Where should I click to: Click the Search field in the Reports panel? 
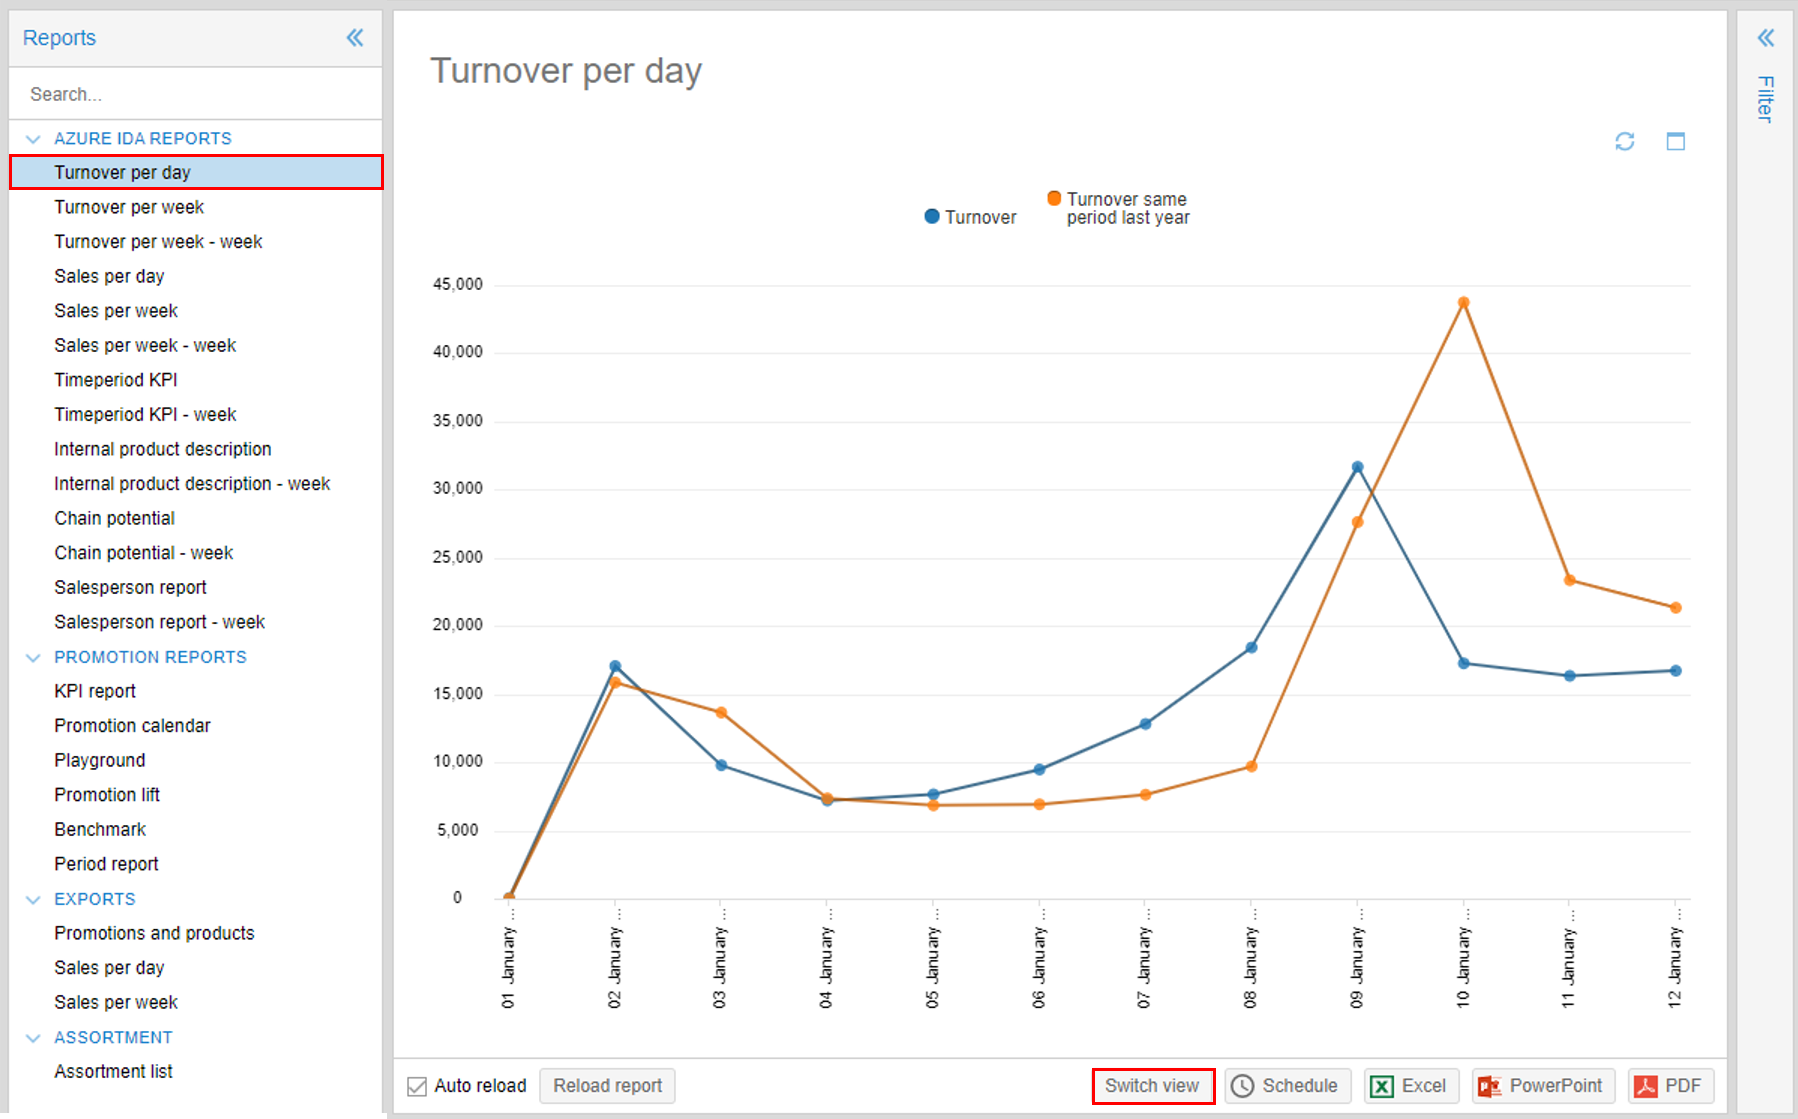[195, 93]
